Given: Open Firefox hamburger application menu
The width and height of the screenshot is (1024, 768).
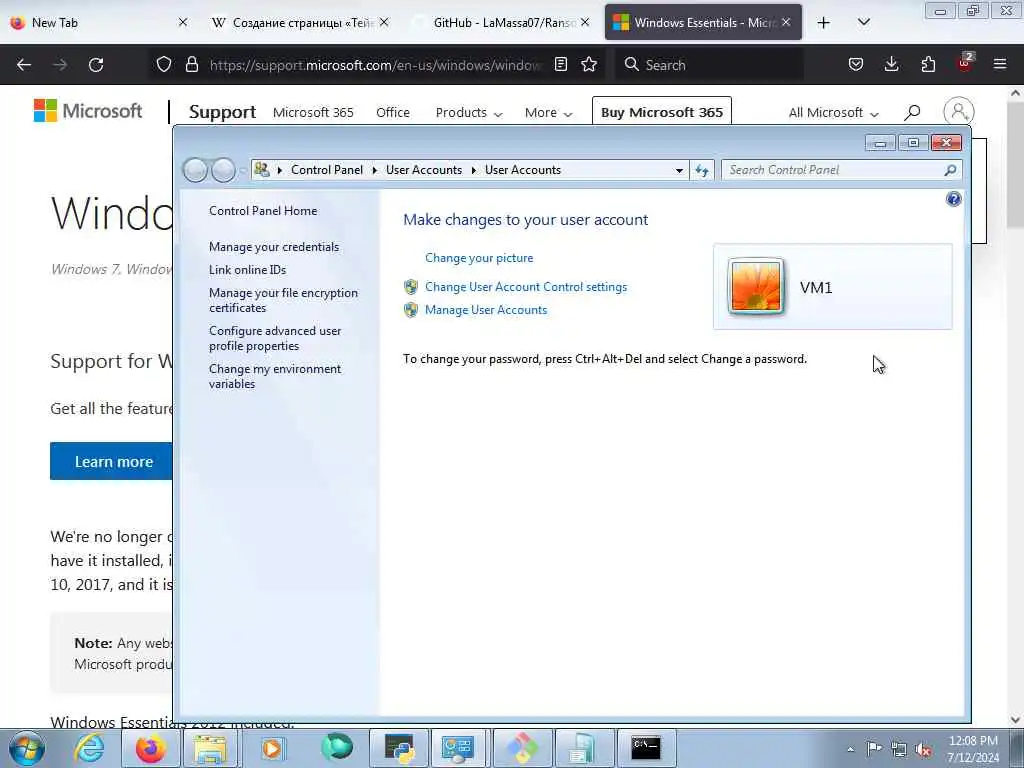Looking at the screenshot, I should click(x=1000, y=64).
